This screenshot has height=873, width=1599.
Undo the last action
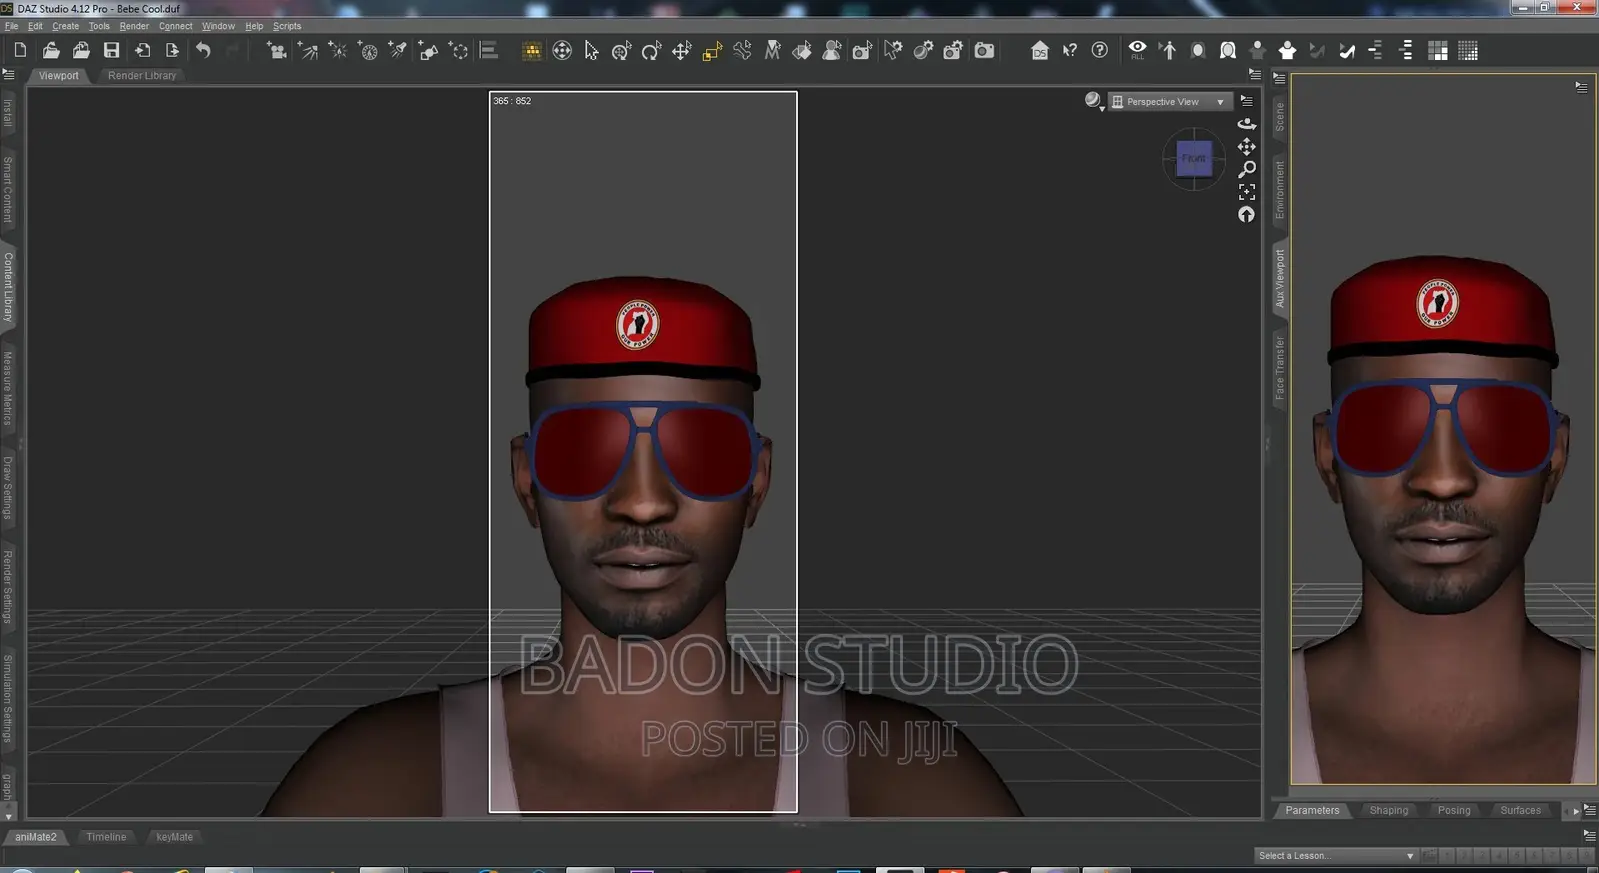(x=203, y=50)
